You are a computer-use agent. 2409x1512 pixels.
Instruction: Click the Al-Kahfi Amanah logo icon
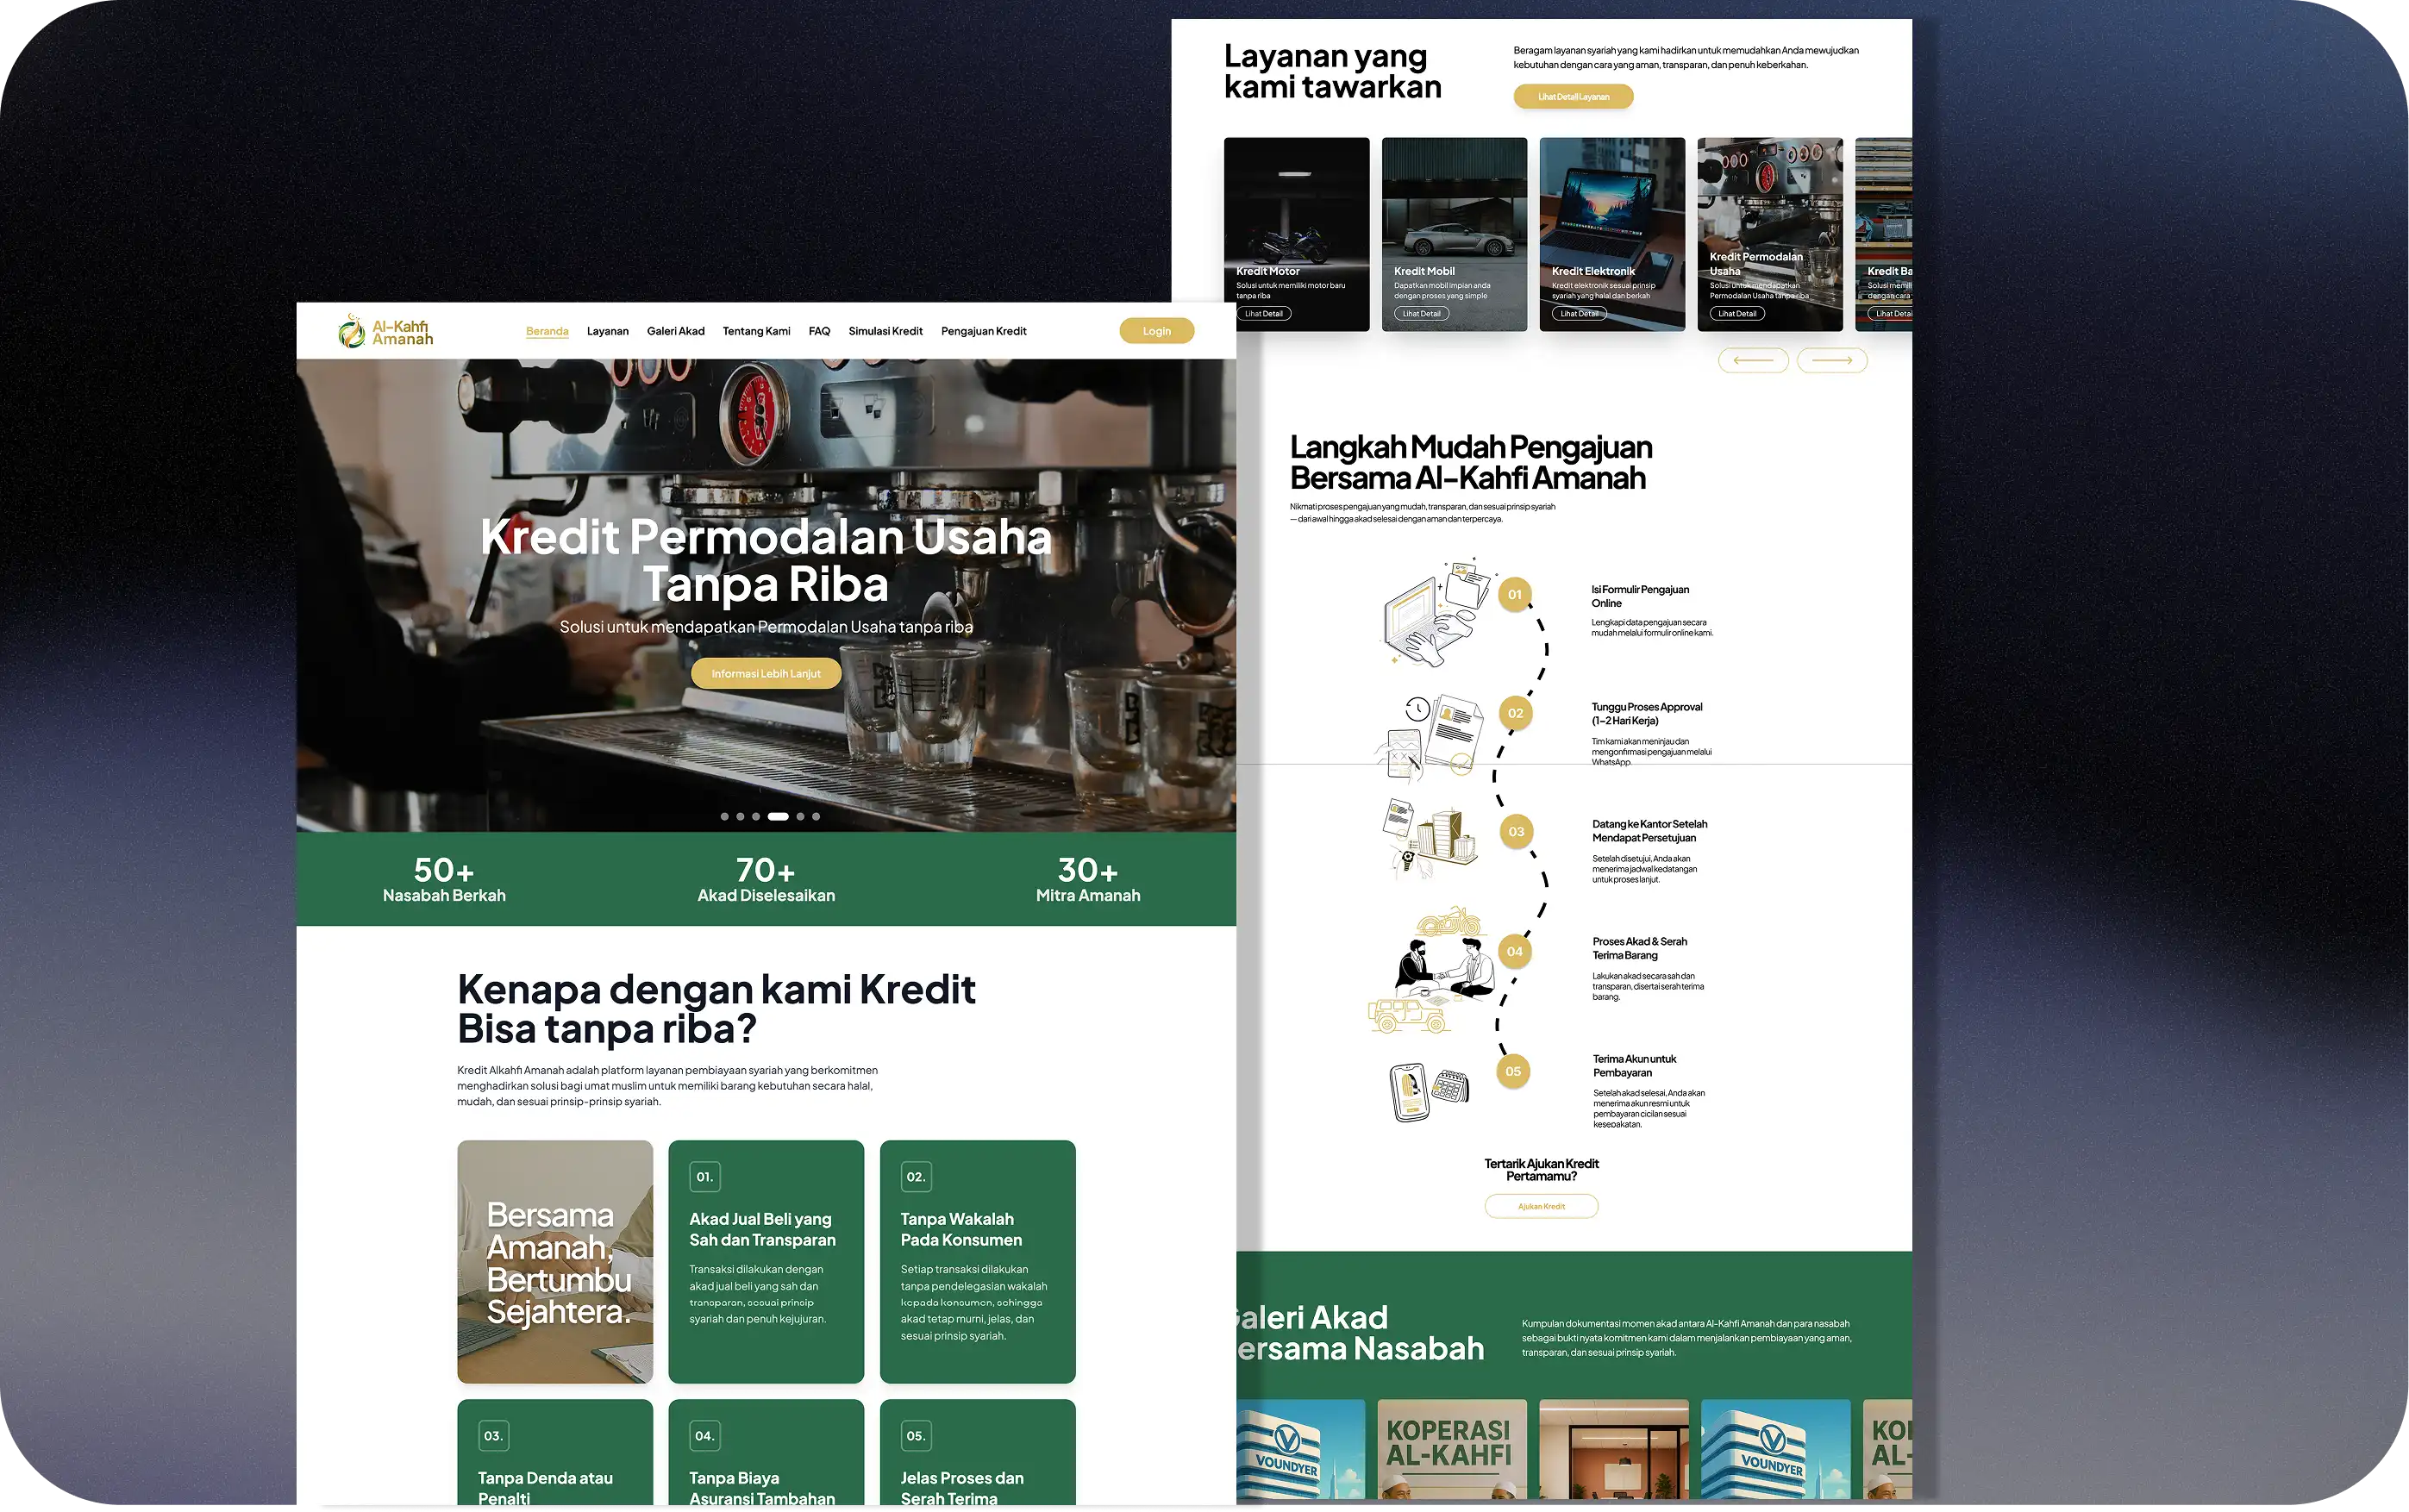(352, 330)
